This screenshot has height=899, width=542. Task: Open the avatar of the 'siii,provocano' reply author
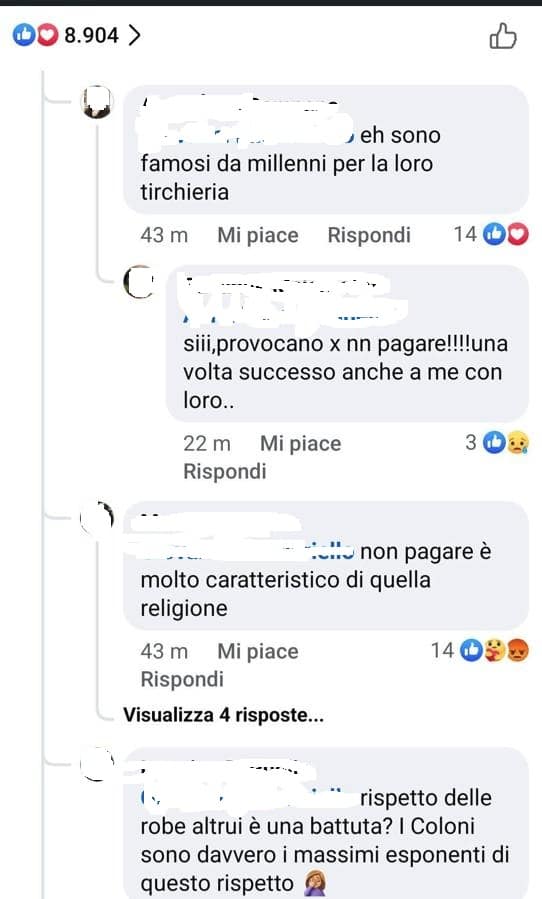pos(139,282)
